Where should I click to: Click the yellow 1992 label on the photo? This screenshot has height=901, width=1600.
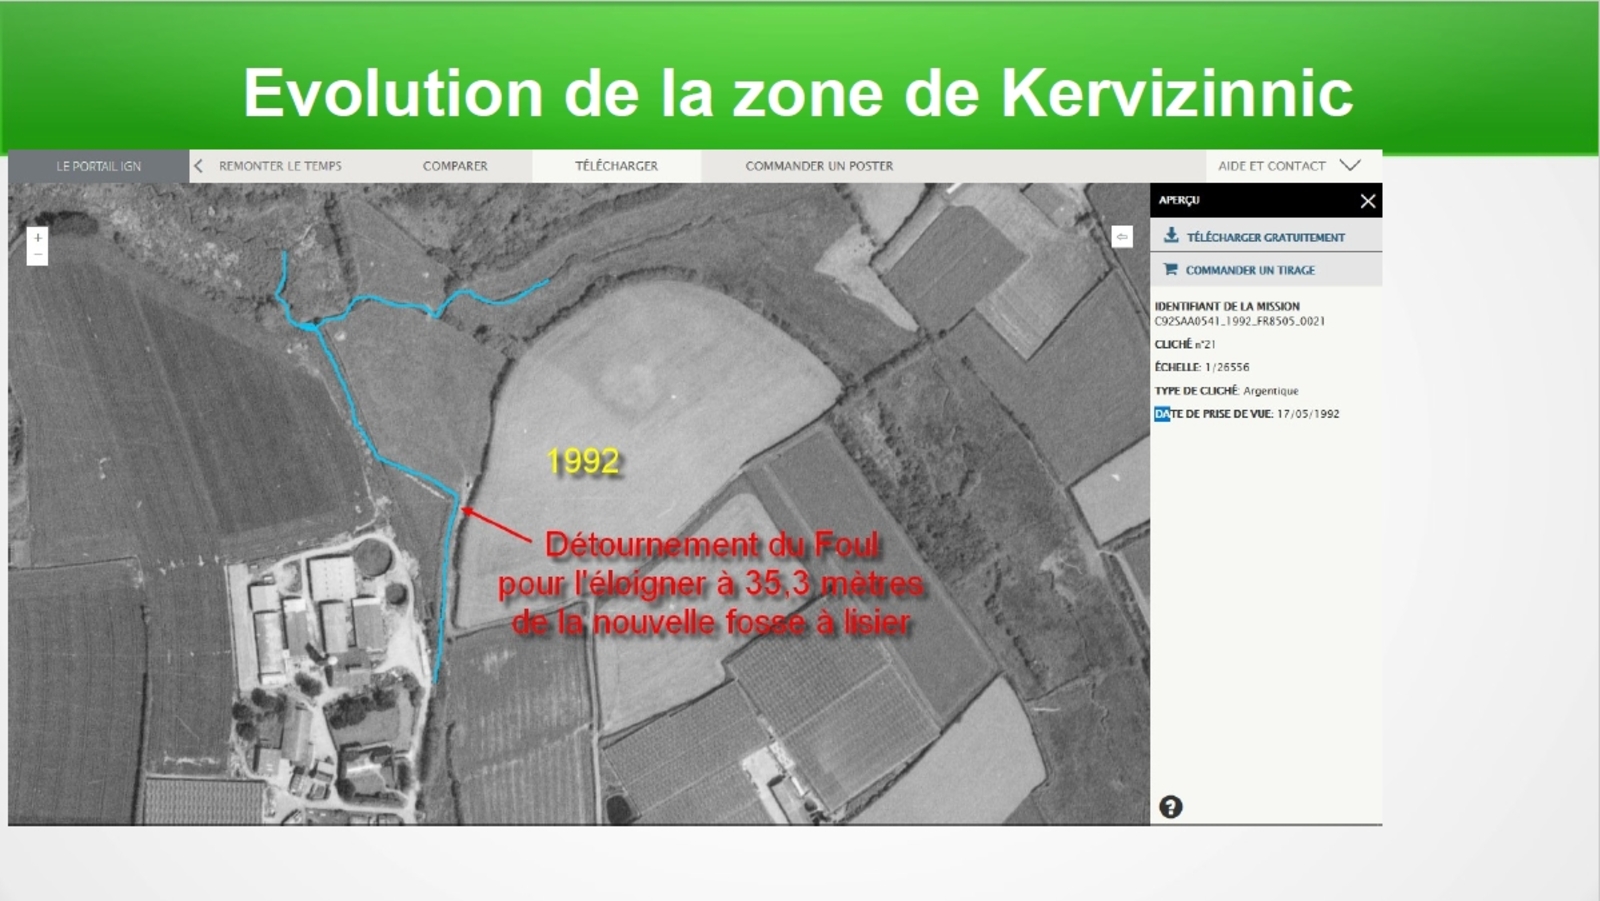583,461
